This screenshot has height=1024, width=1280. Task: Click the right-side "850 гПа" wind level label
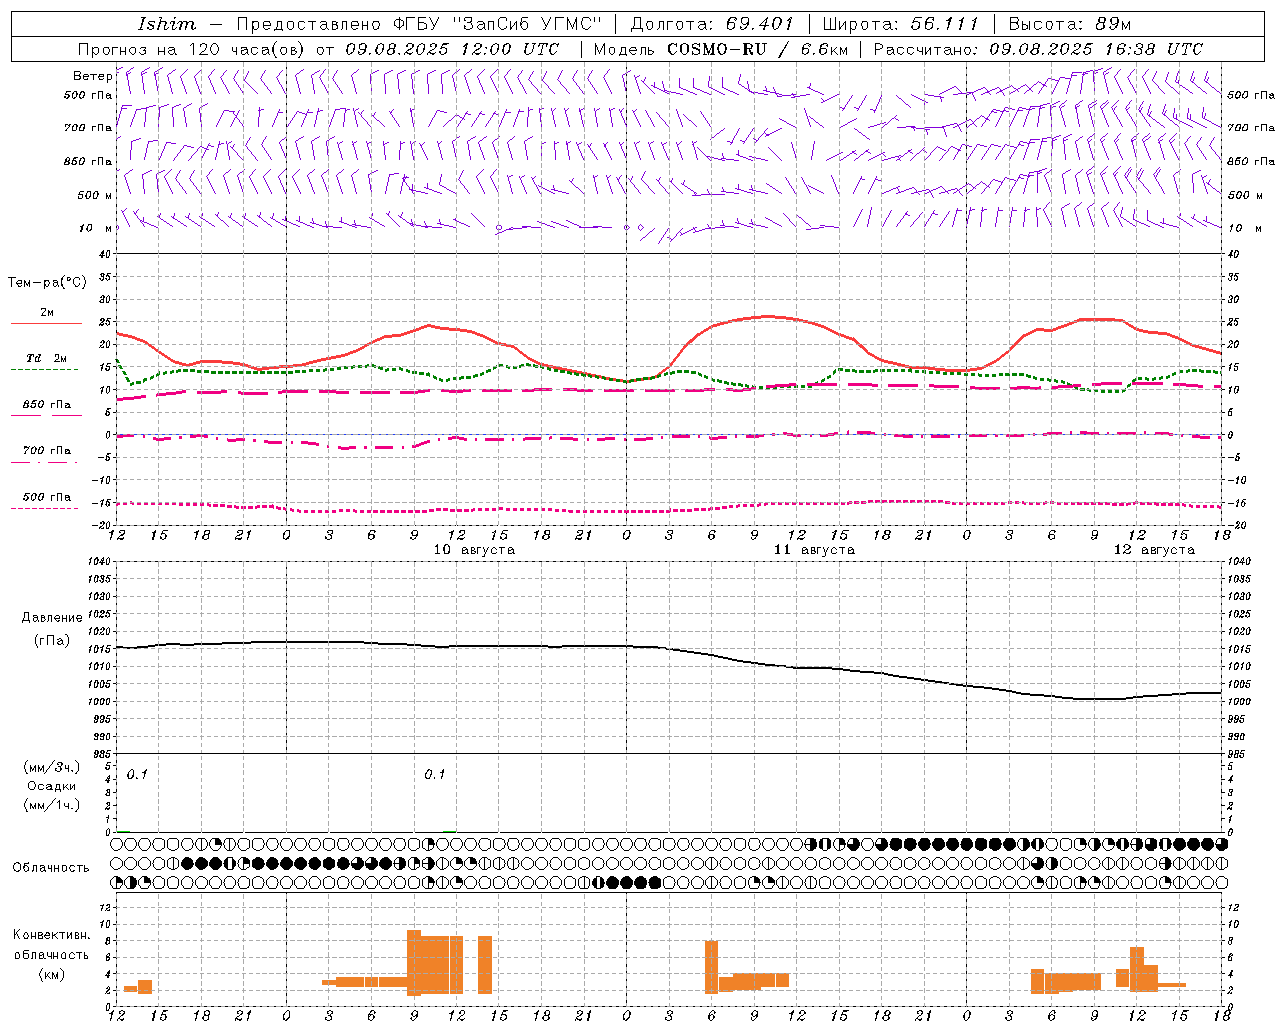click(x=1251, y=161)
